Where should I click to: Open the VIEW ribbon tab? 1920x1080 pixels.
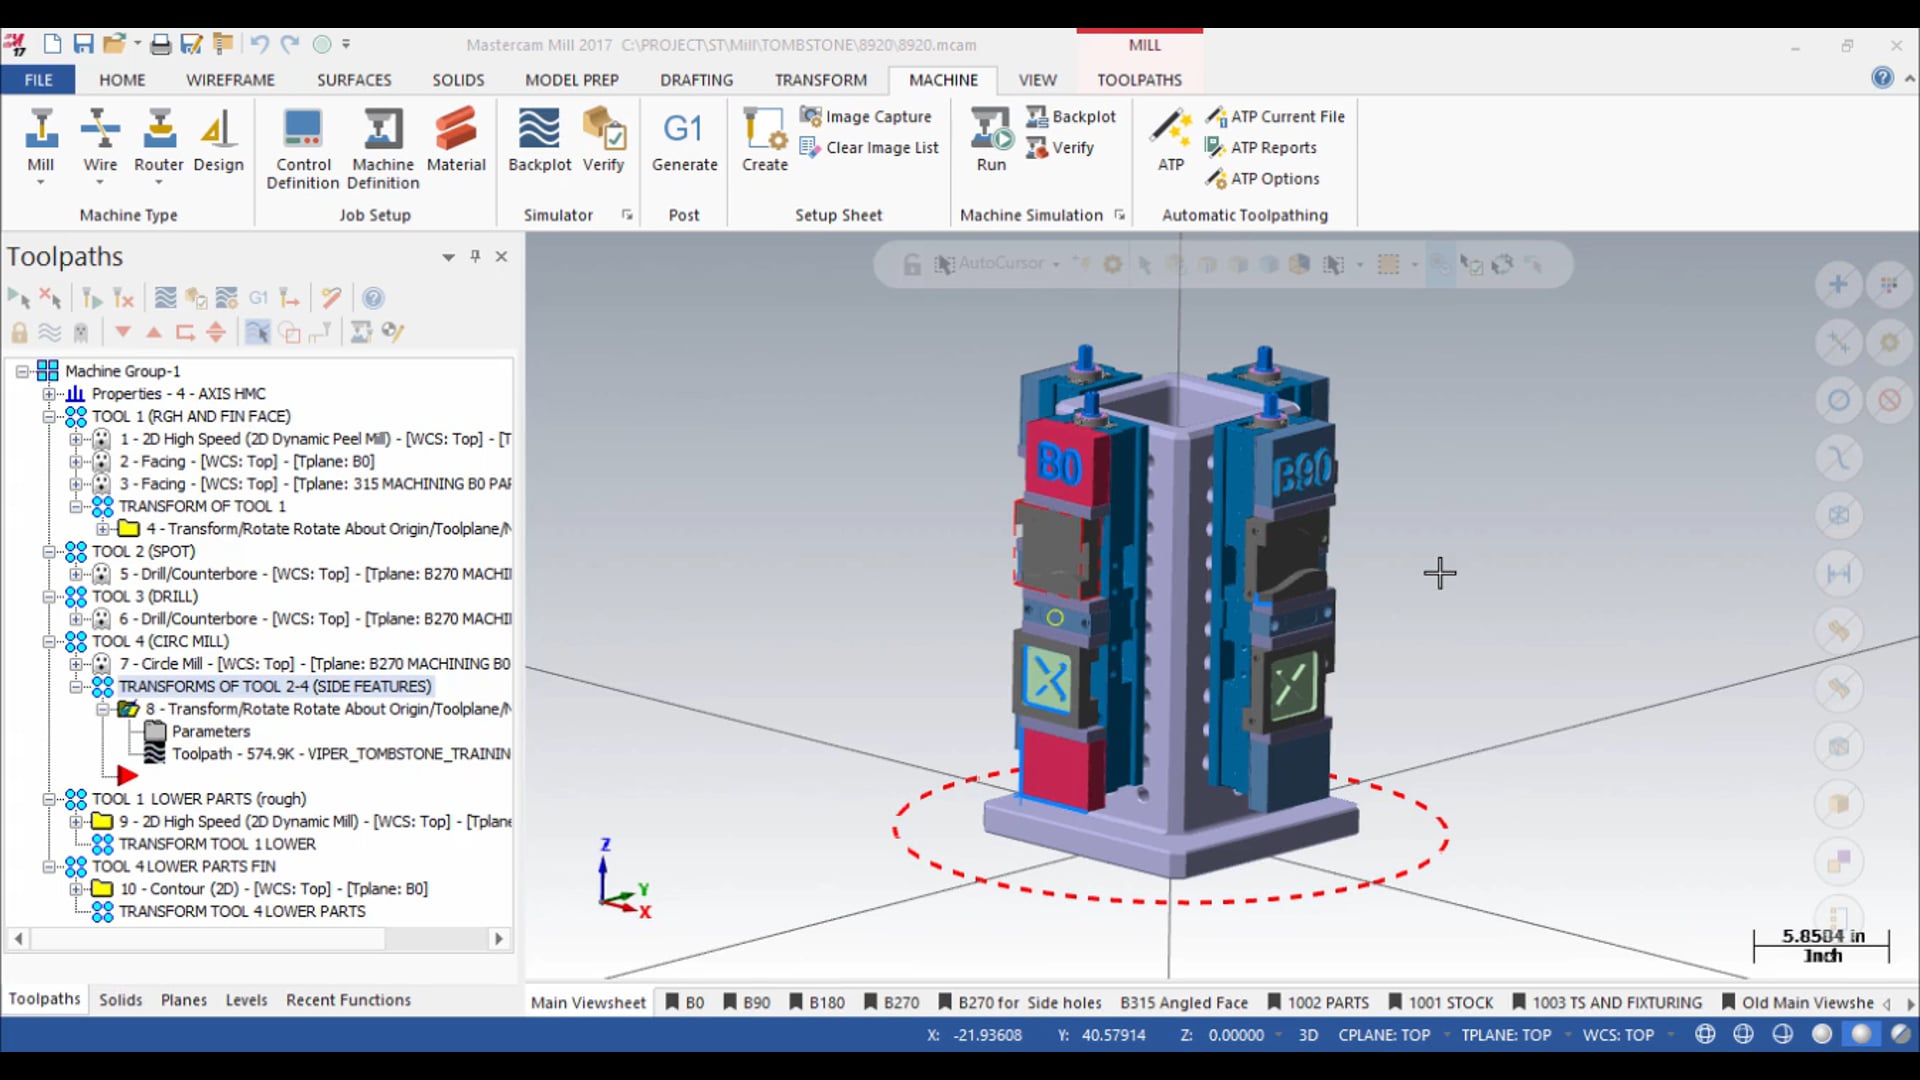click(1037, 80)
